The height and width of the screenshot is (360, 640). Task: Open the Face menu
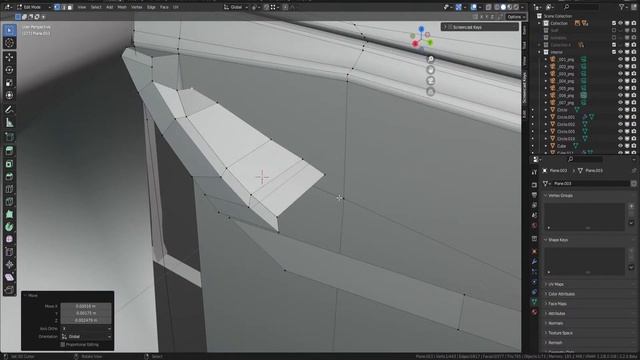pos(164,7)
